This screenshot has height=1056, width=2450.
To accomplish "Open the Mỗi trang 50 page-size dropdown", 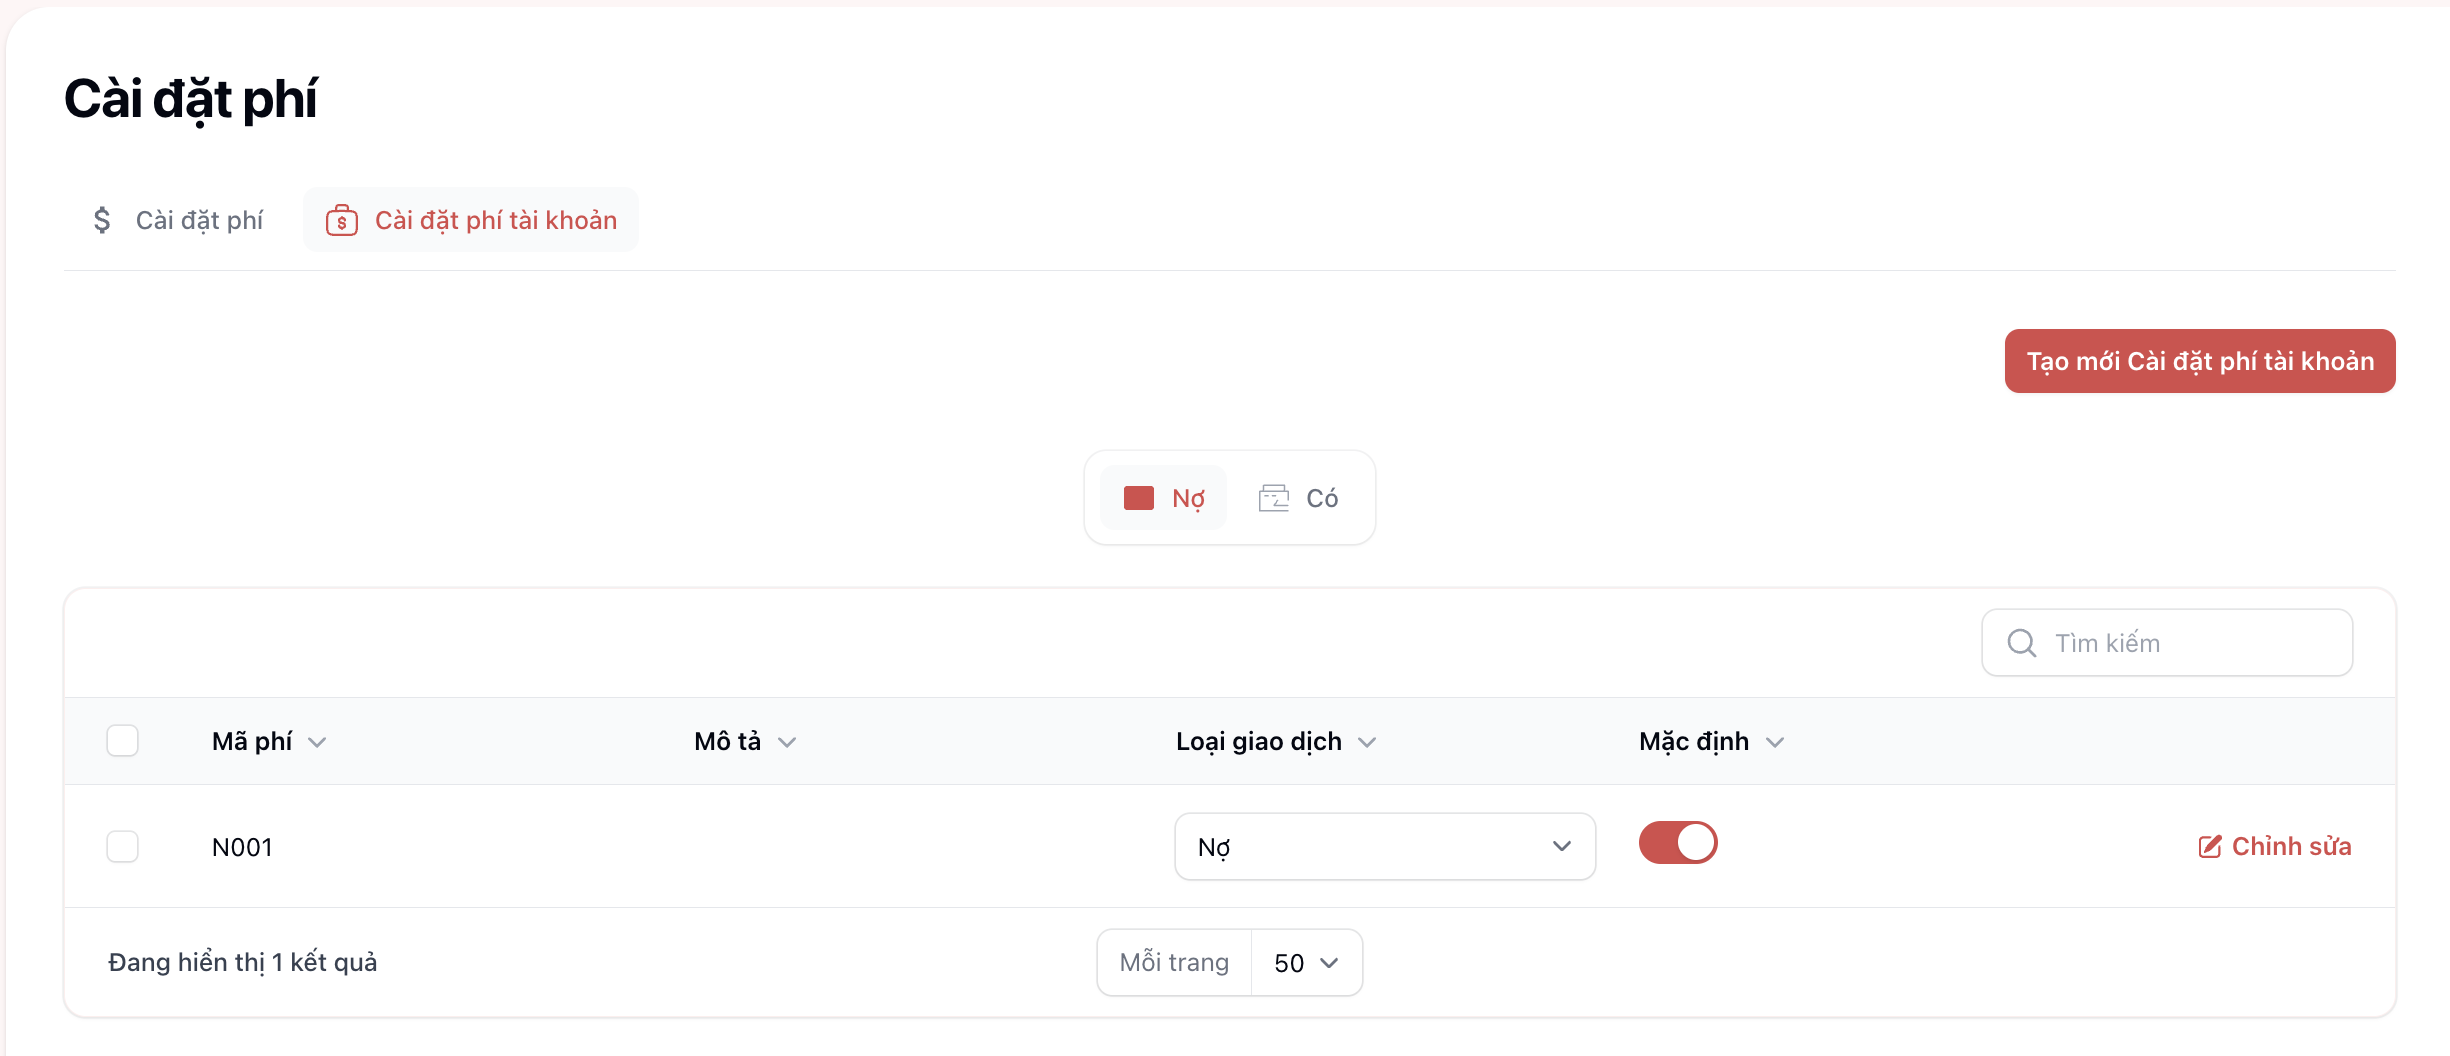I will (x=1306, y=963).
